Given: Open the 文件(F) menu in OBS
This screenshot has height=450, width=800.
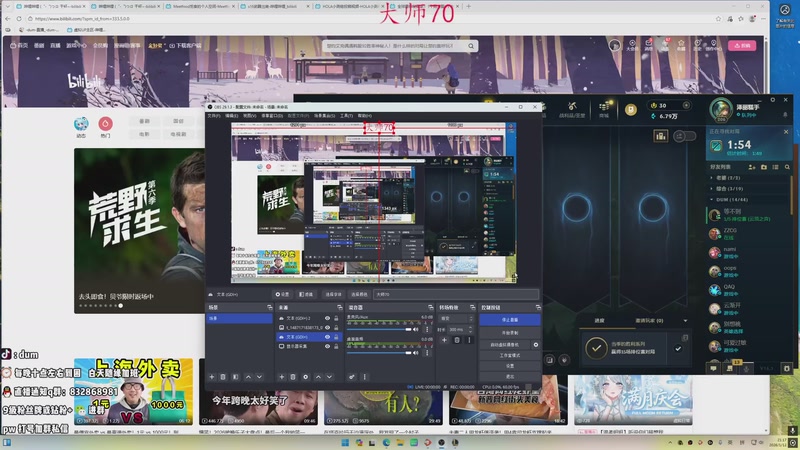Looking at the screenshot, I should (x=213, y=116).
